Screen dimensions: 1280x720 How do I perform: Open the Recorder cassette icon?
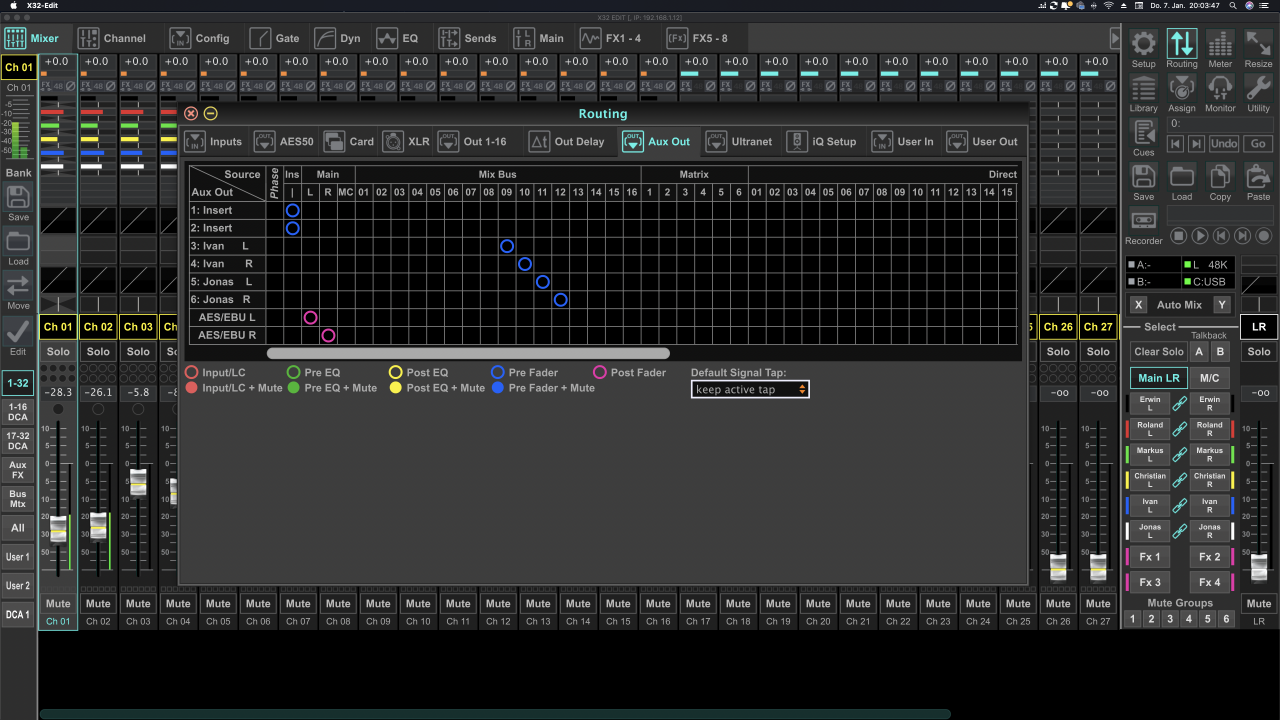1143,220
